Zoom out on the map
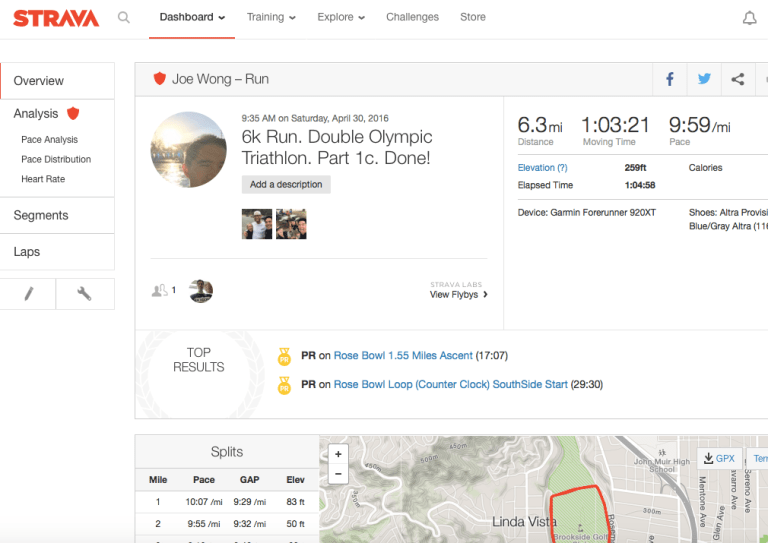Screen dimensions: 768x543 339,474
